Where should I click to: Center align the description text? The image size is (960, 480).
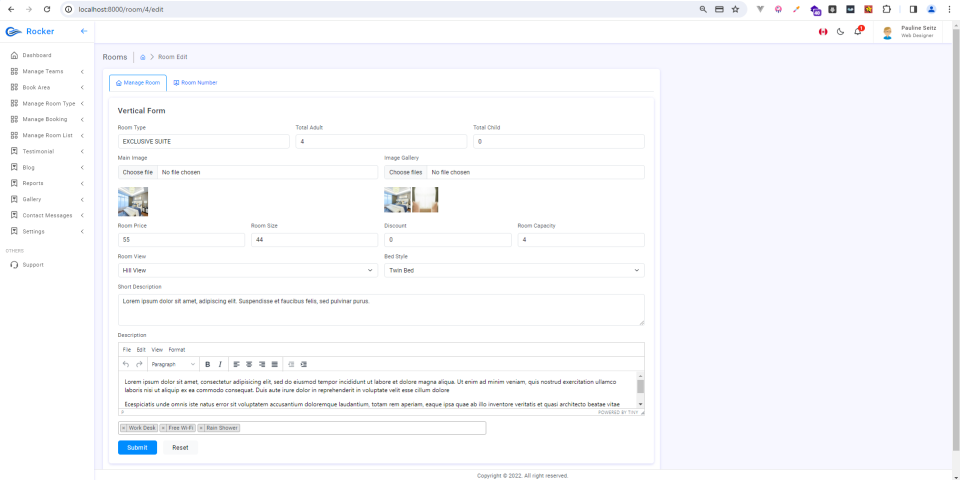click(249, 364)
